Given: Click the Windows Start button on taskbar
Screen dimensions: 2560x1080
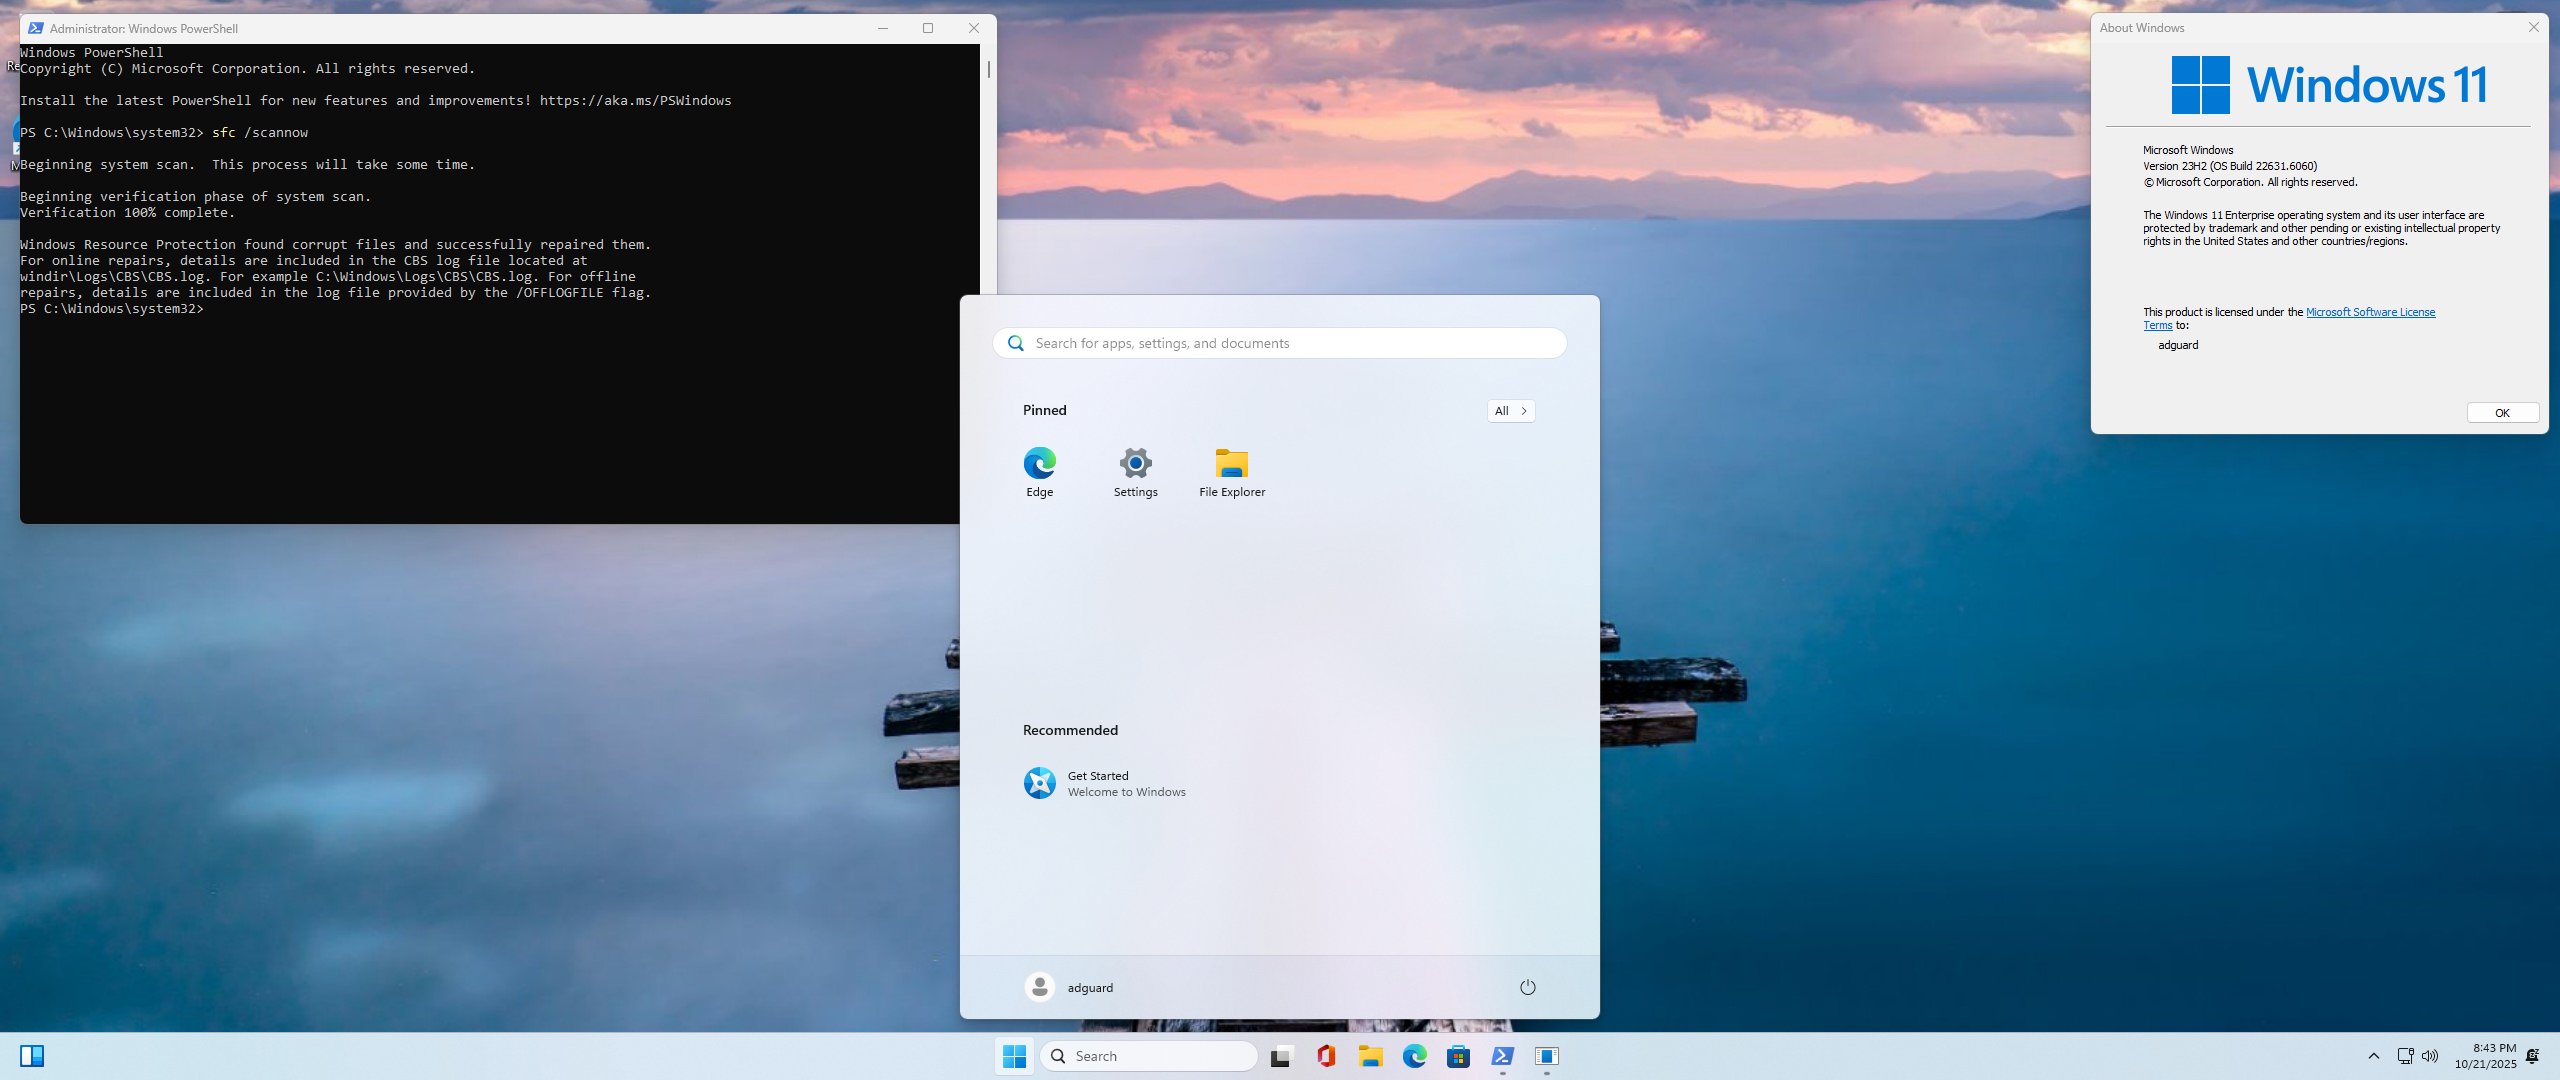Looking at the screenshot, I should pos(1014,1056).
